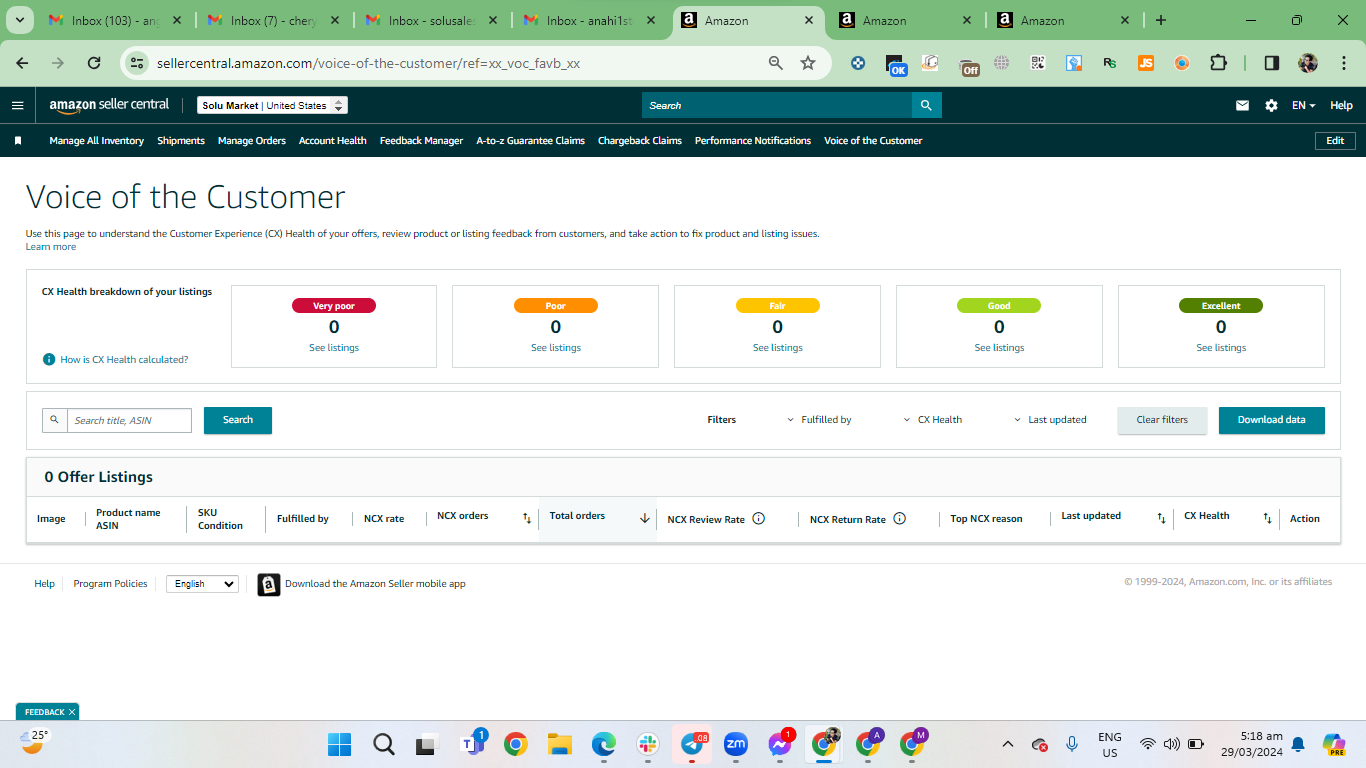Click the site information icon in address bar
Image resolution: width=1366 pixels, height=768 pixels.
click(x=138, y=63)
